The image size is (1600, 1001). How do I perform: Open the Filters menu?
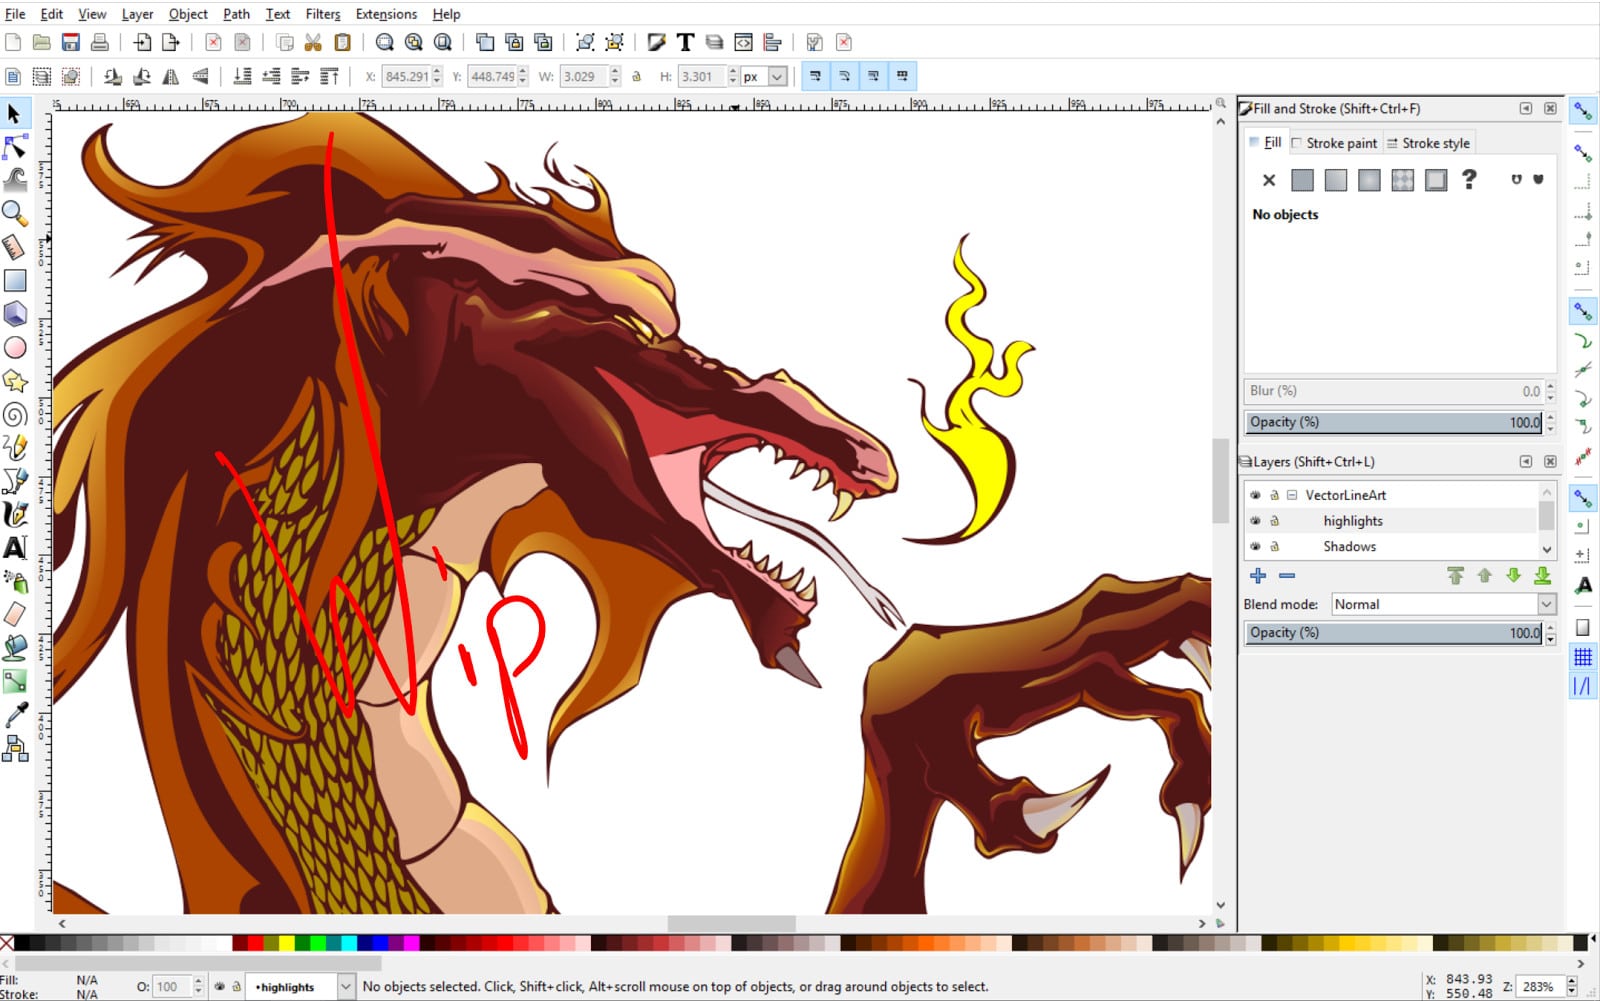(322, 14)
